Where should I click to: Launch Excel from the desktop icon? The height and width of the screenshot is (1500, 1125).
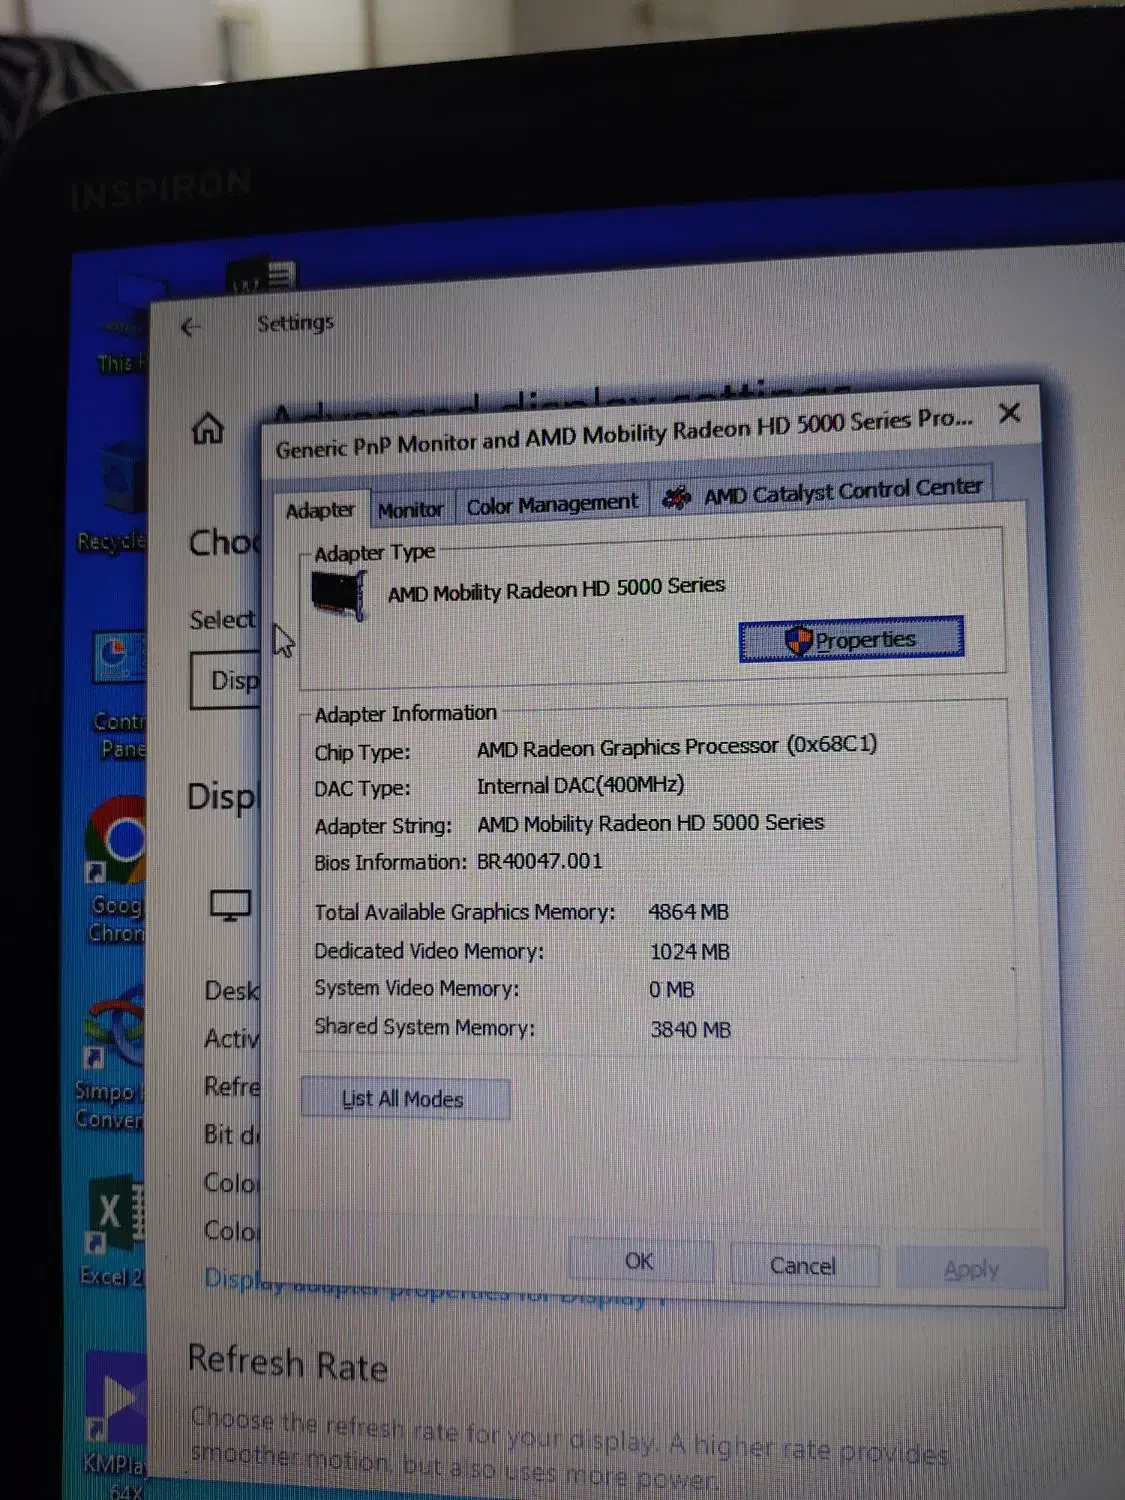(x=114, y=1215)
